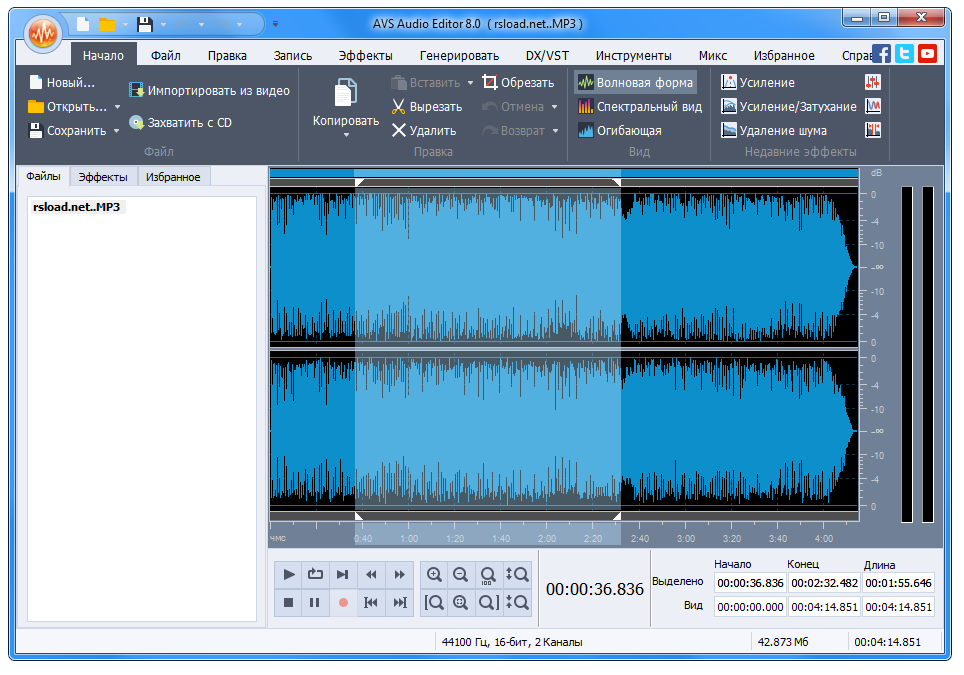Toggle loop playback mode

315,574
